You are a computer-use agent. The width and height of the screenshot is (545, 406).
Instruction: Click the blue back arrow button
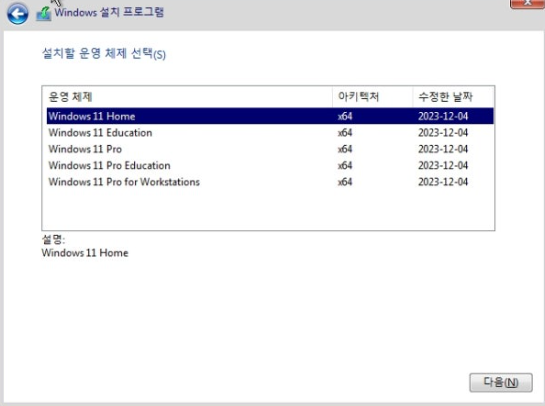coord(17,14)
